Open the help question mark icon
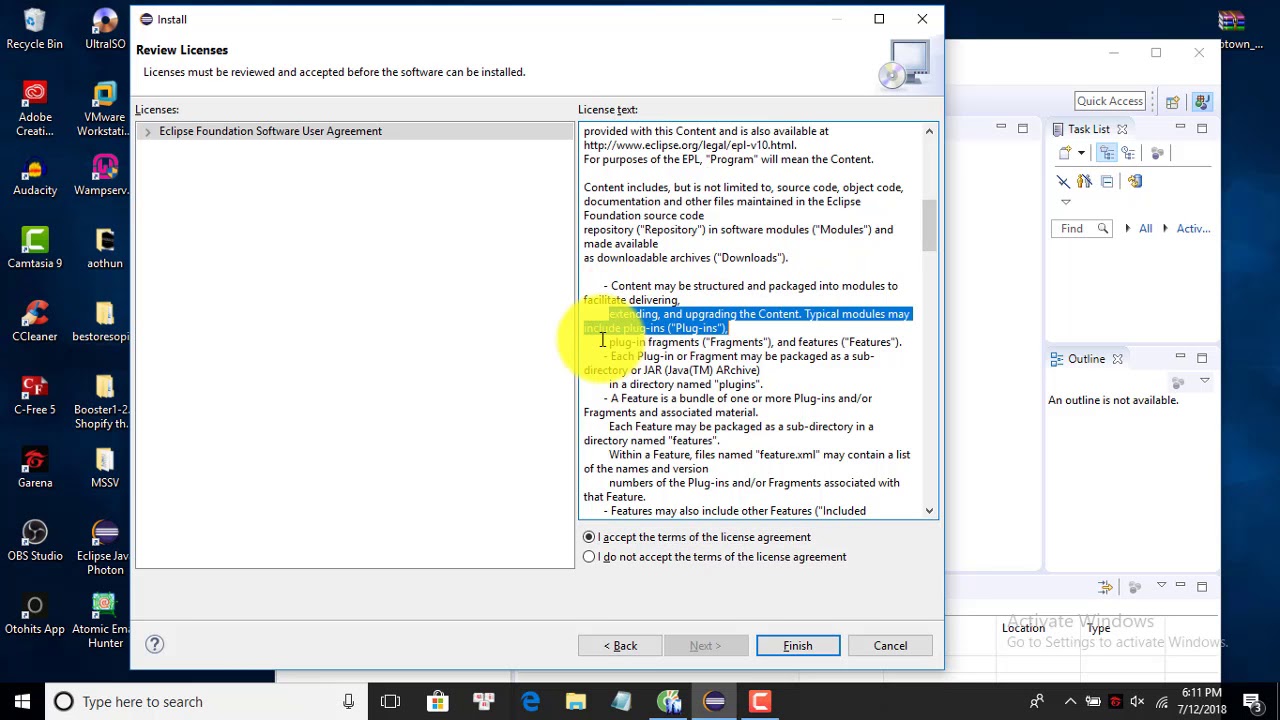This screenshot has height=720, width=1280. [155, 645]
